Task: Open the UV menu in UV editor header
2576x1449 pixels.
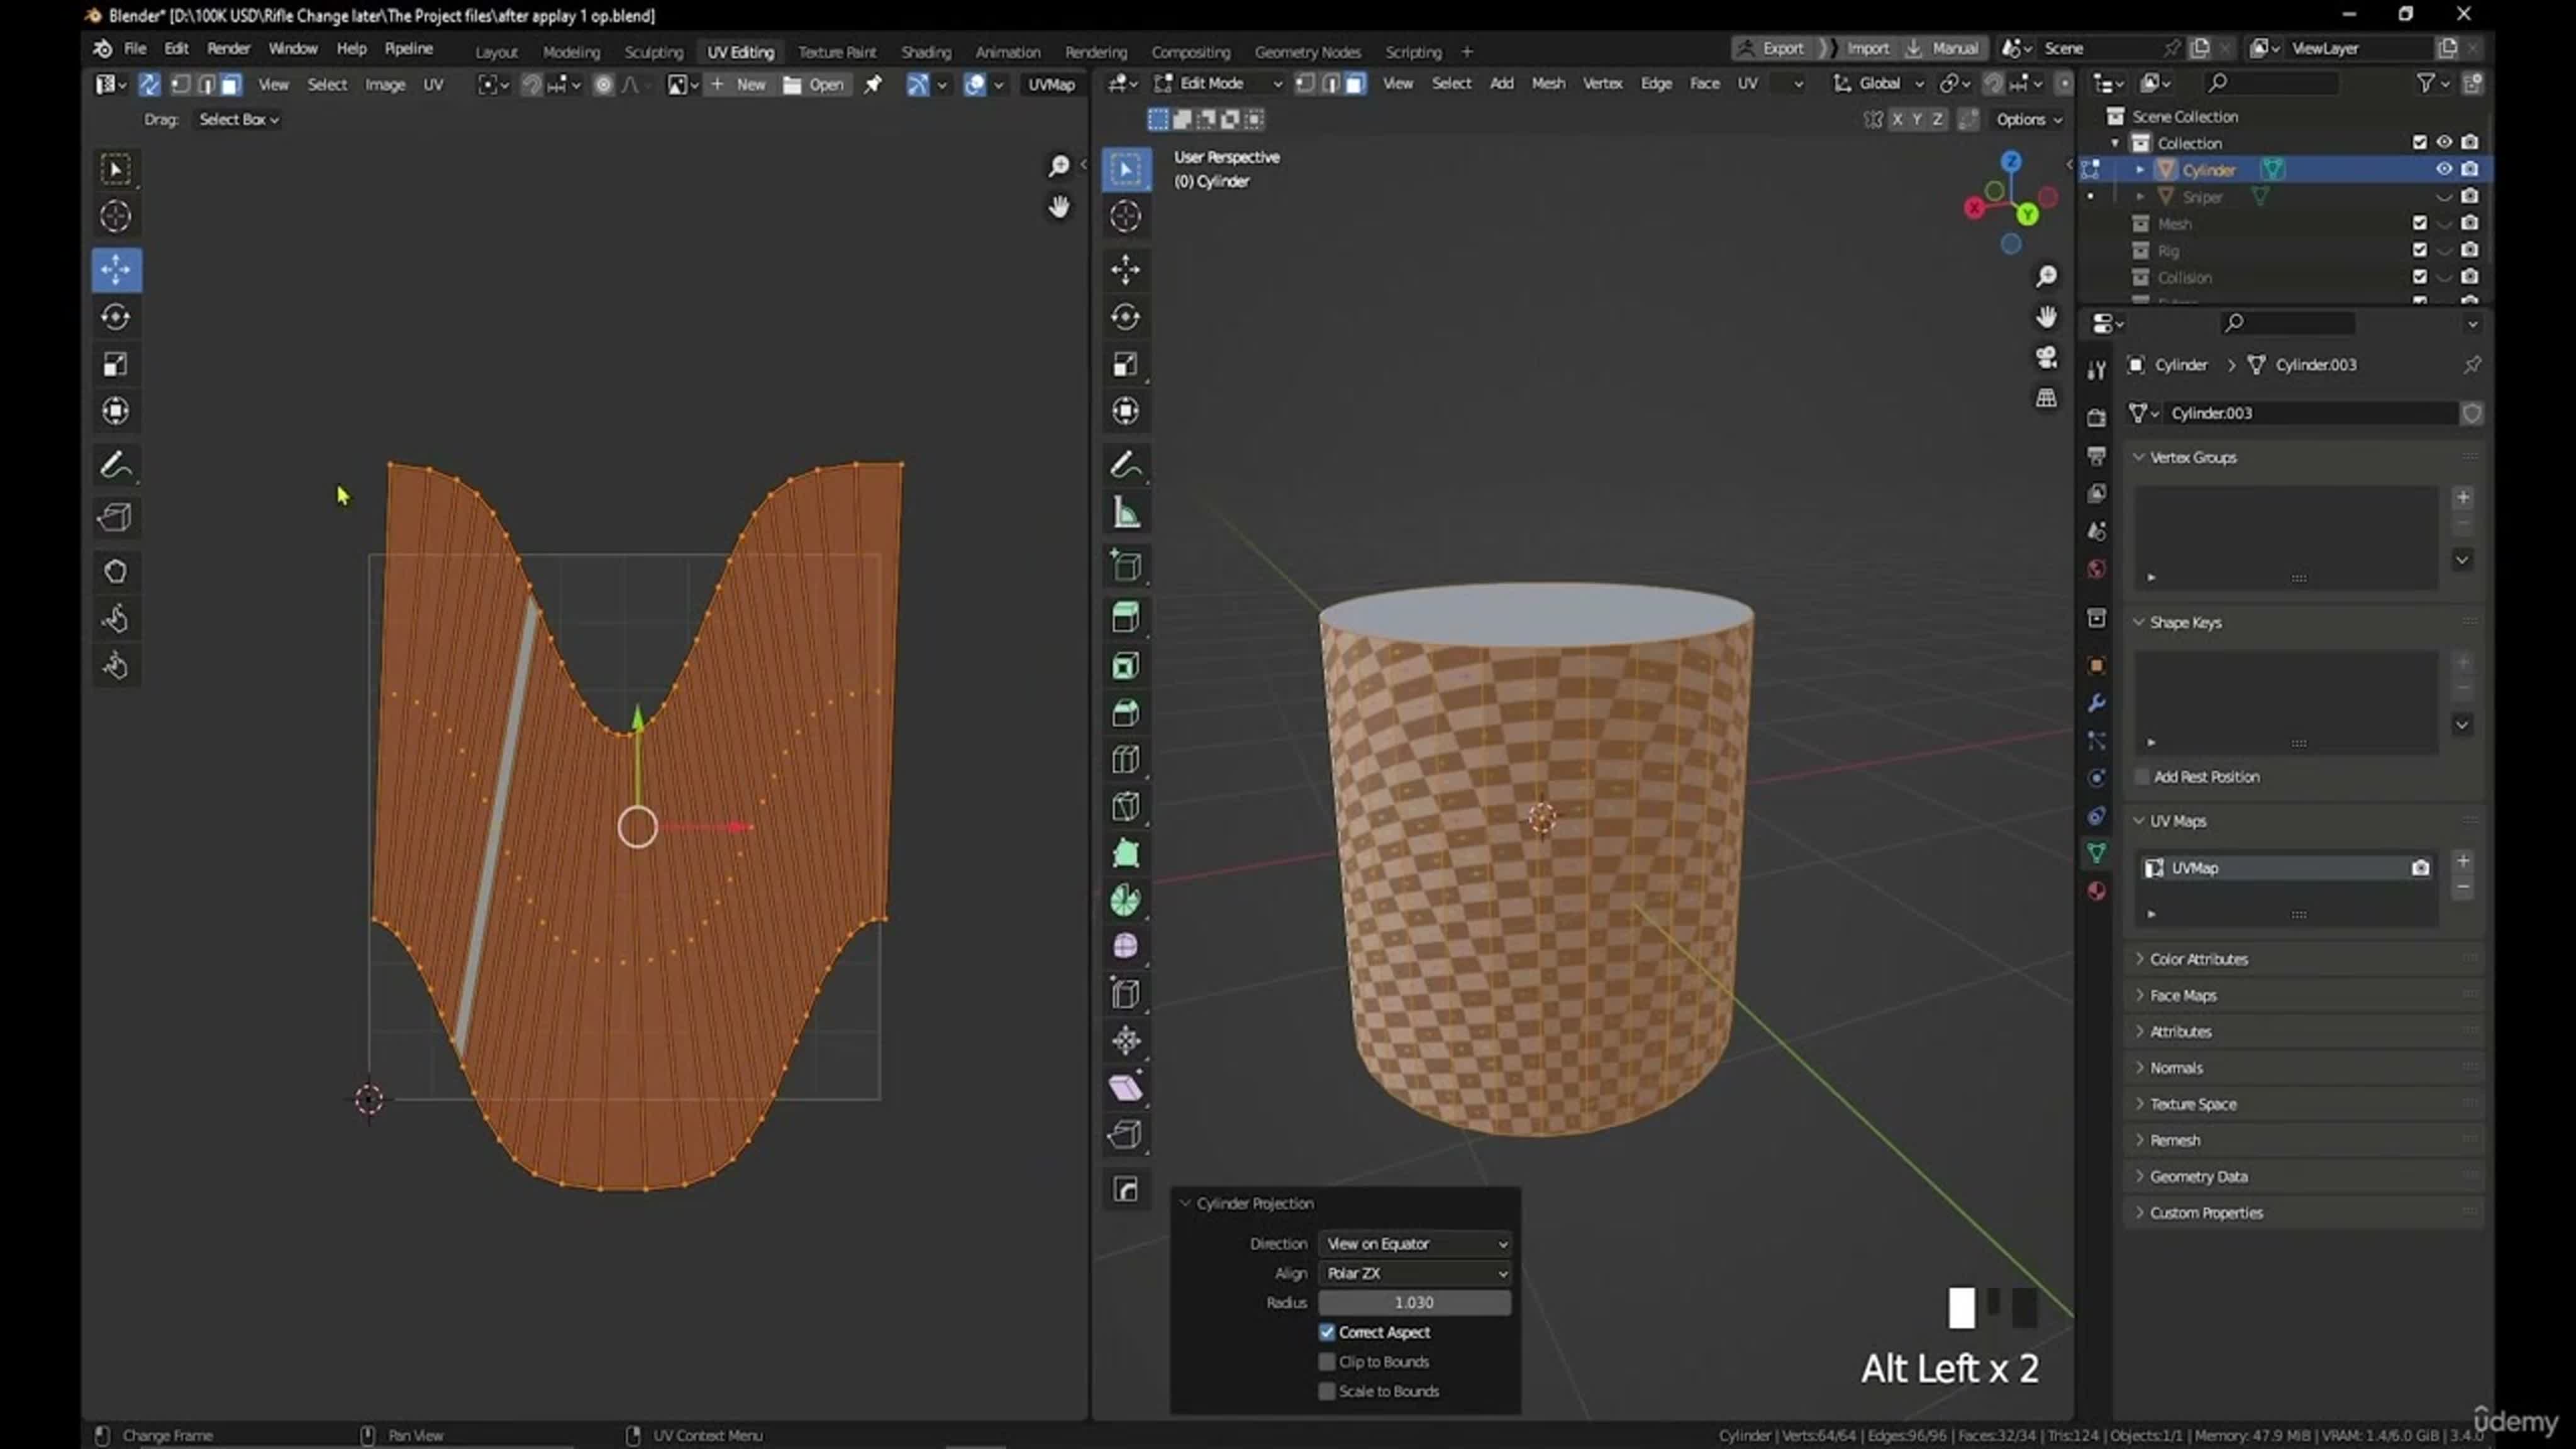Action: (433, 85)
